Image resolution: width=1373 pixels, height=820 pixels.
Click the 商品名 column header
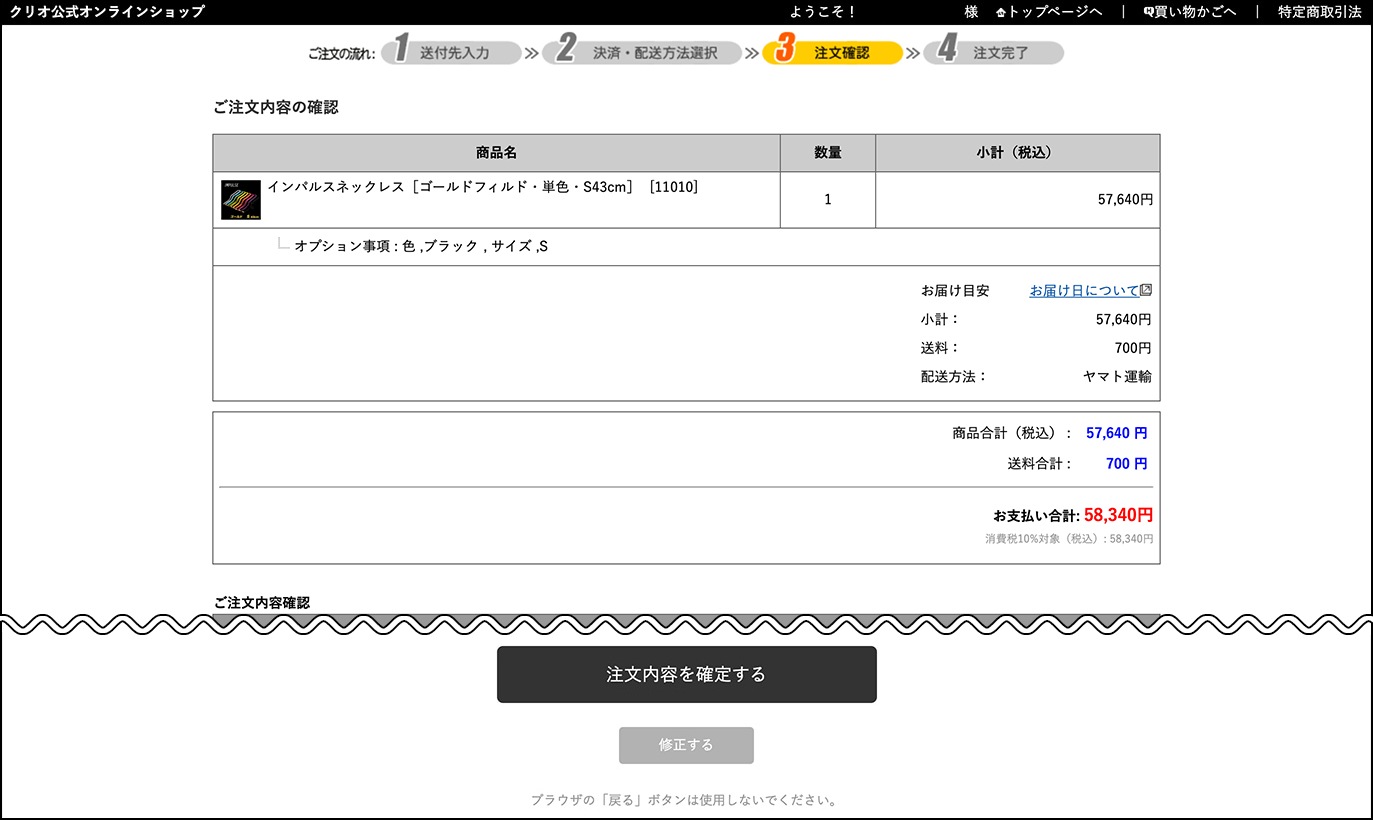tap(496, 153)
